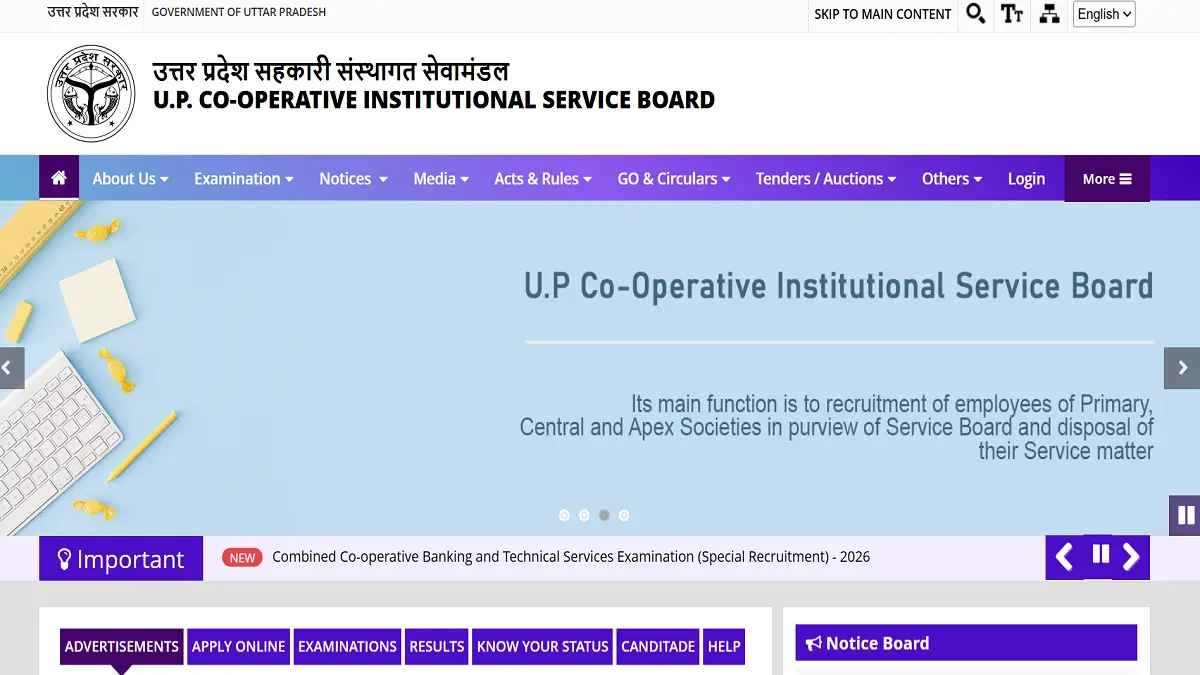Screen dimensions: 1200x675
Task: Change site language using the English dropdown
Action: point(1103,14)
